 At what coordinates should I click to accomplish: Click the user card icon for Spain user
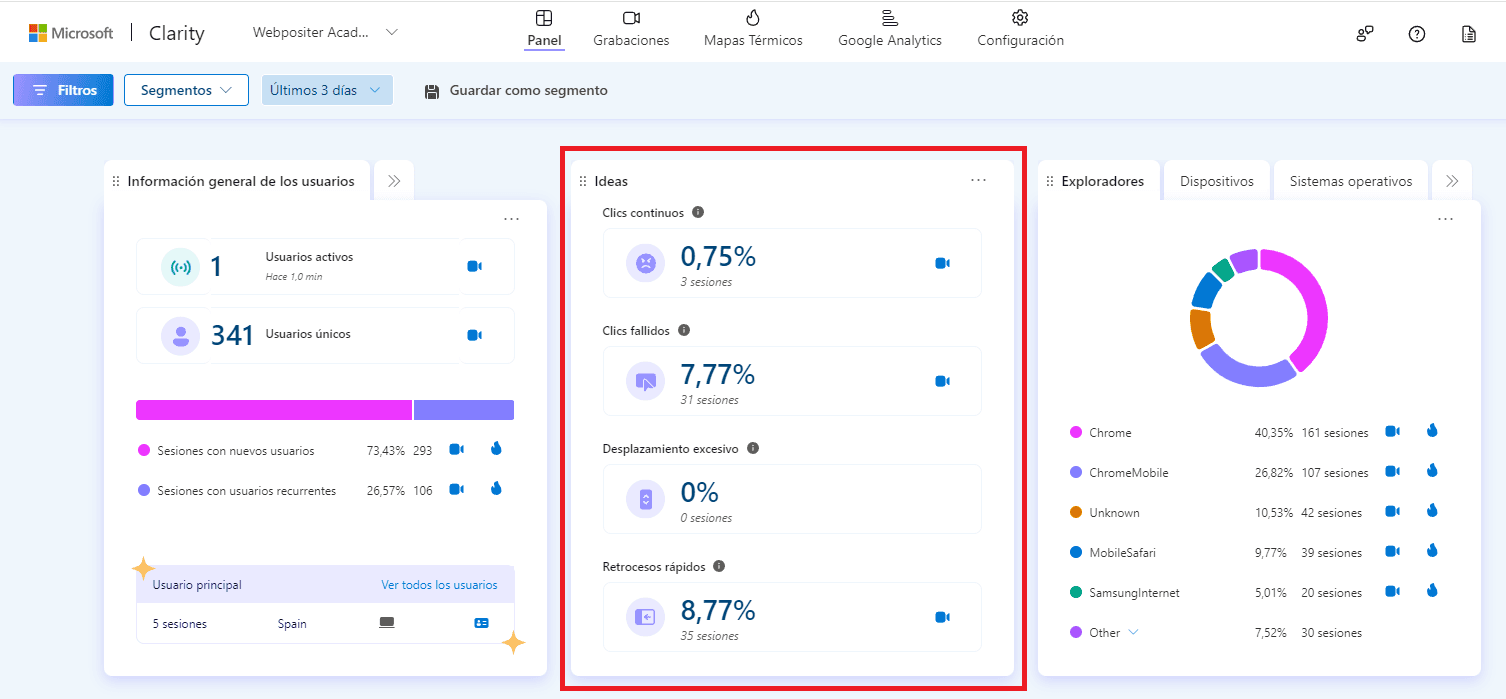coord(481,623)
